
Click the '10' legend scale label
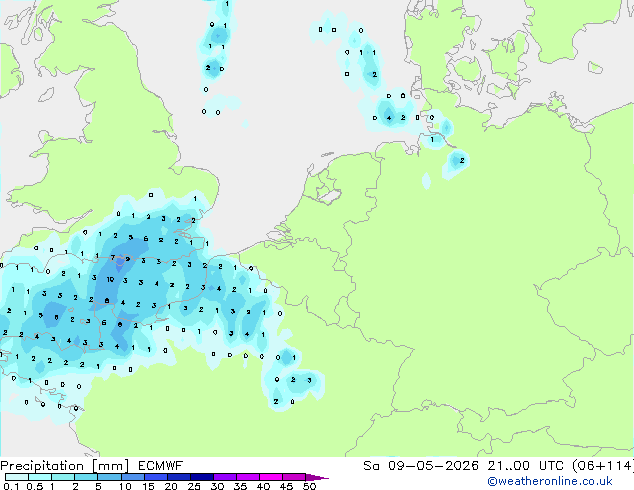coord(125,486)
